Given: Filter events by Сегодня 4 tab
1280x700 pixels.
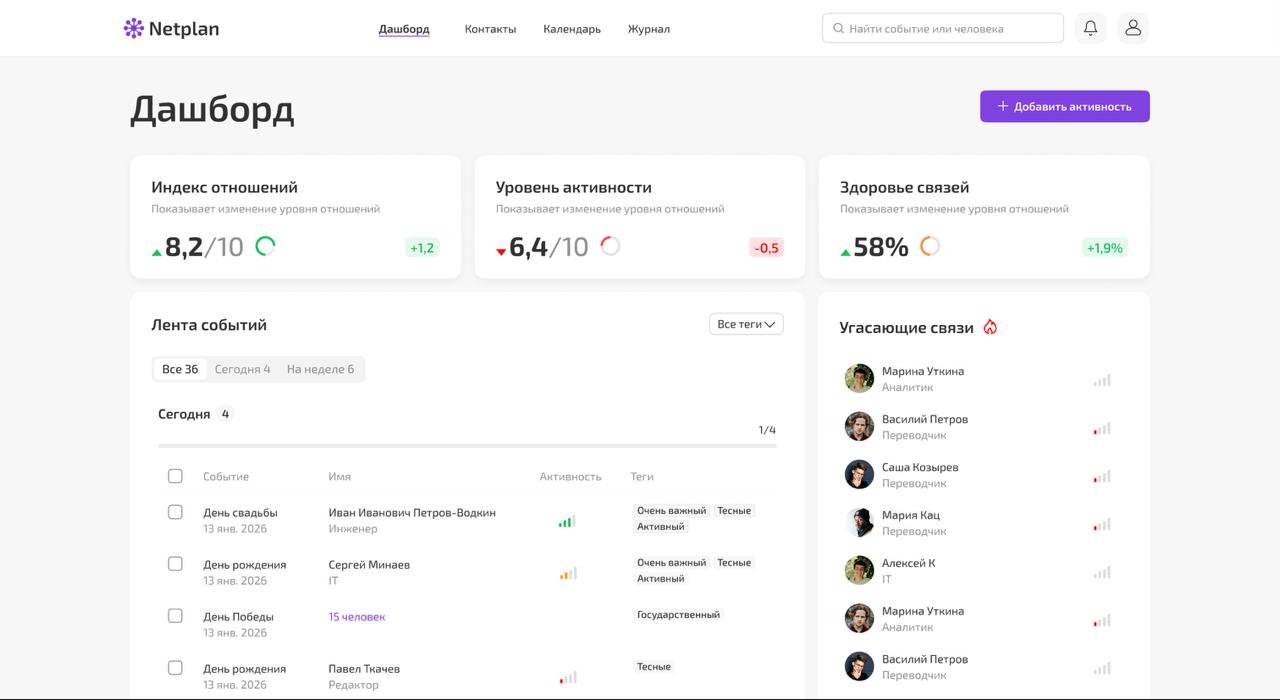Looking at the screenshot, I should (242, 369).
